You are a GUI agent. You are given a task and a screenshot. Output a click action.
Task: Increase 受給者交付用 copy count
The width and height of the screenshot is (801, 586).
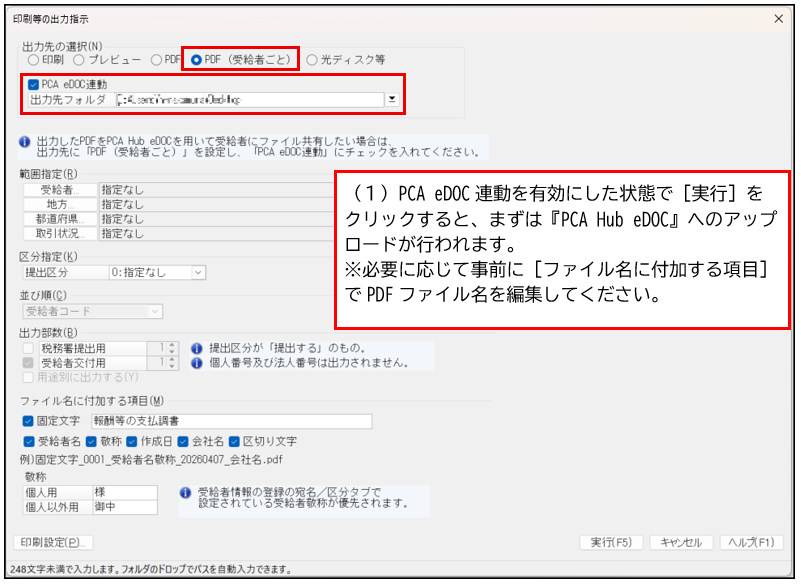coord(172,360)
